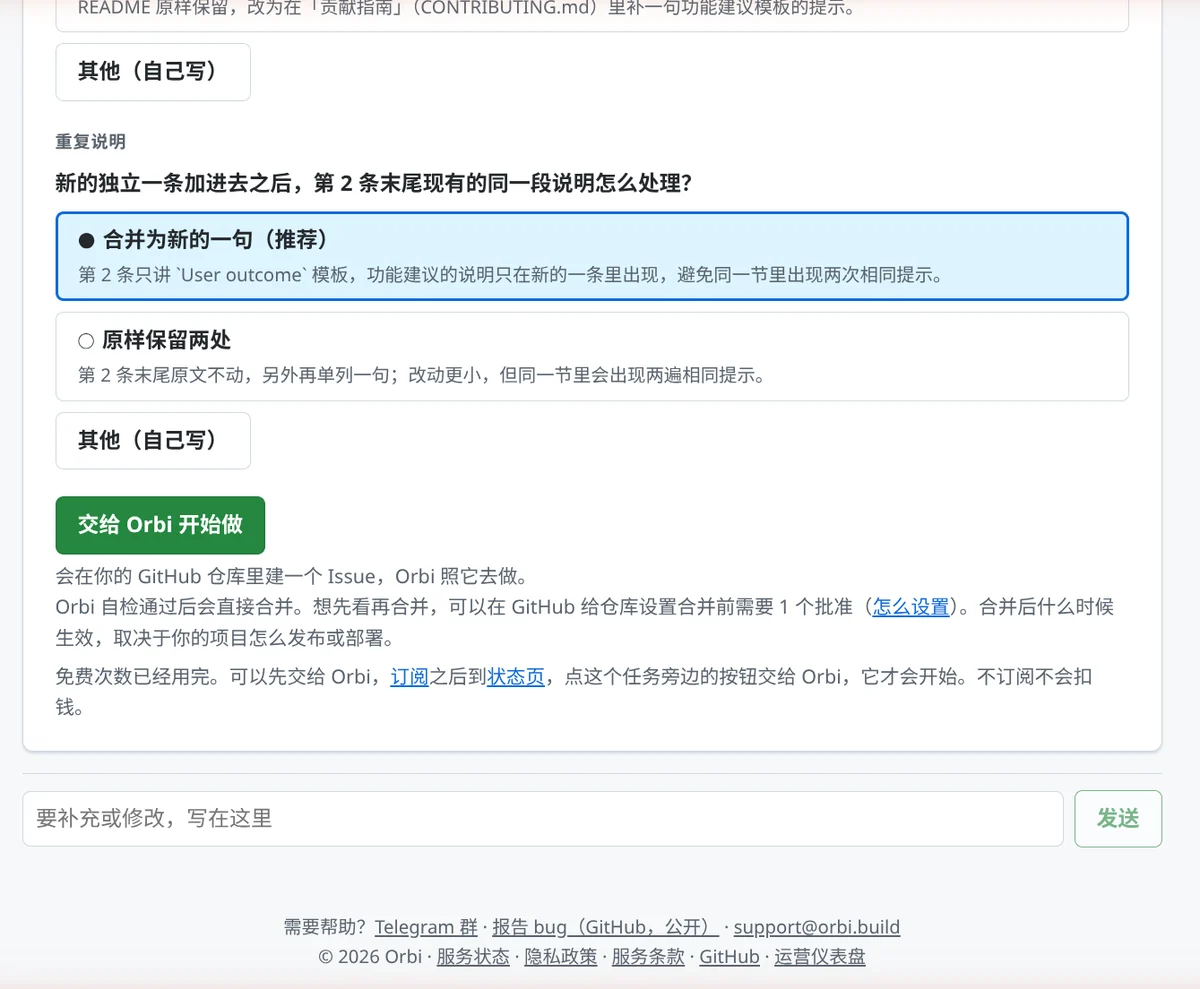Click the 交给 Orbi 开始做 button
The width and height of the screenshot is (1200, 989).
tap(160, 525)
